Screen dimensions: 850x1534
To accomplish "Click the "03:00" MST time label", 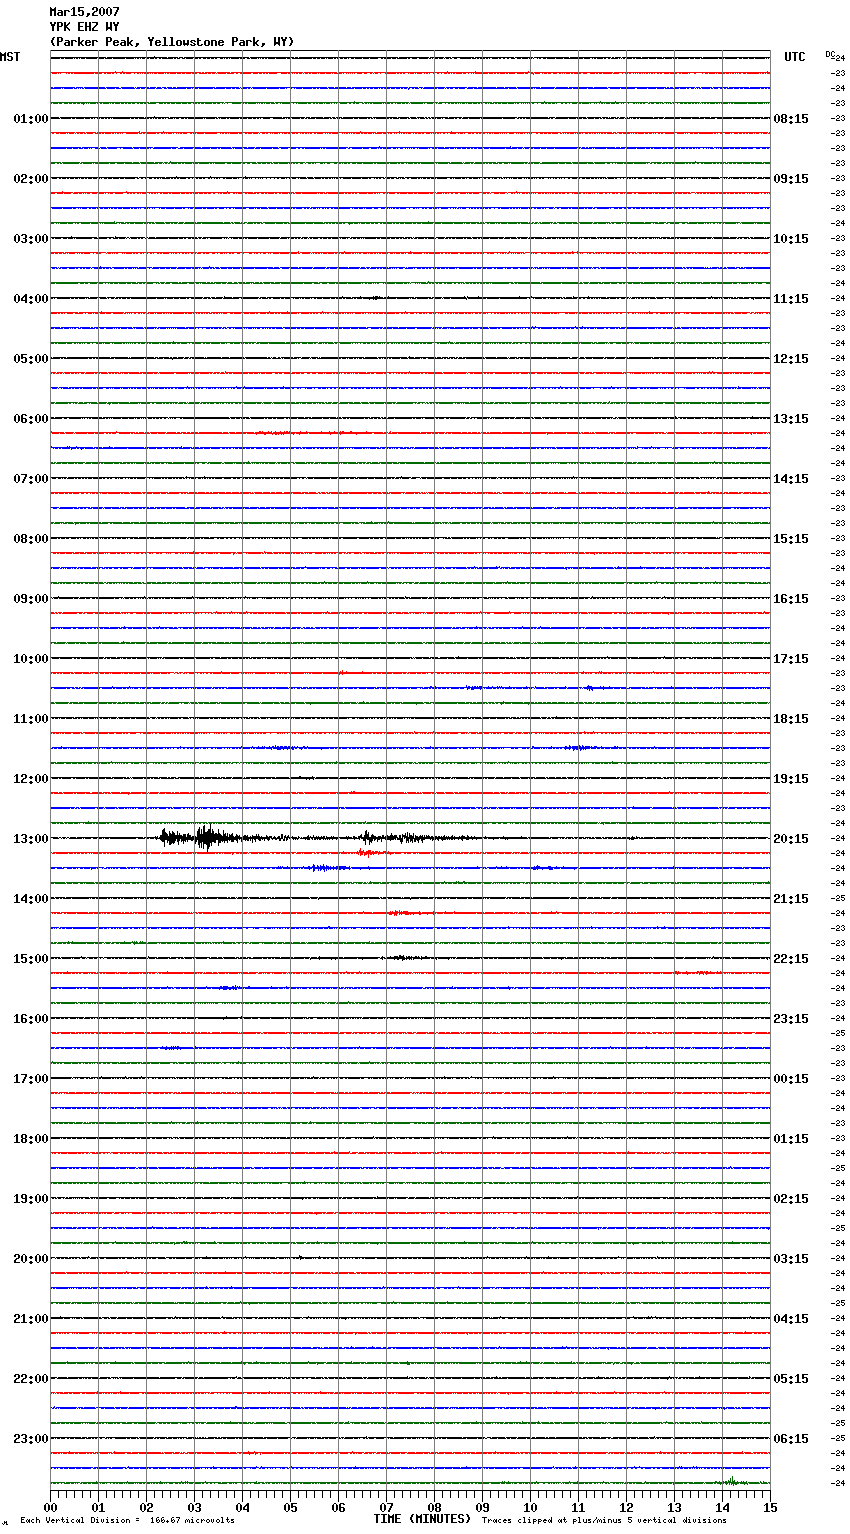I will tap(31, 239).
